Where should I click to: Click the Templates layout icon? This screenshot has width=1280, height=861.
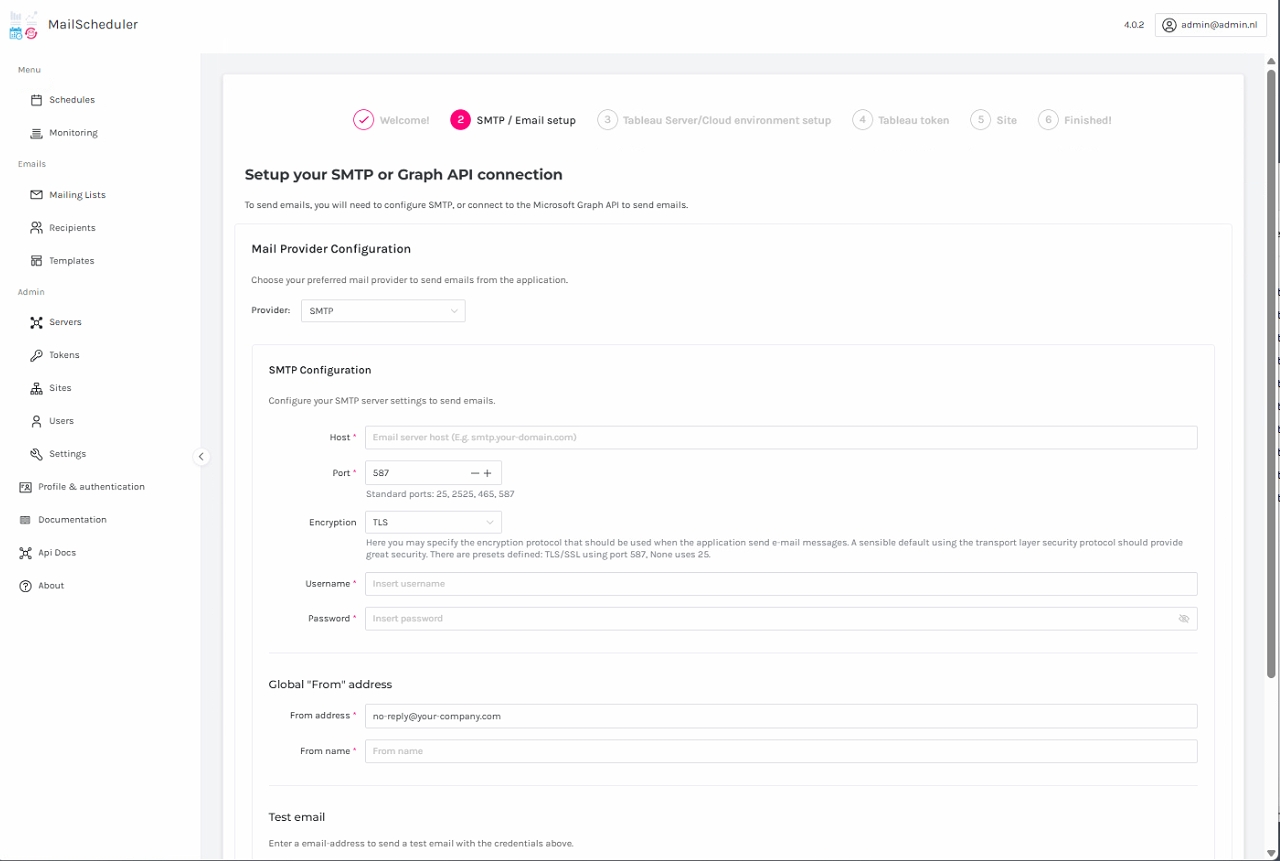[37, 261]
